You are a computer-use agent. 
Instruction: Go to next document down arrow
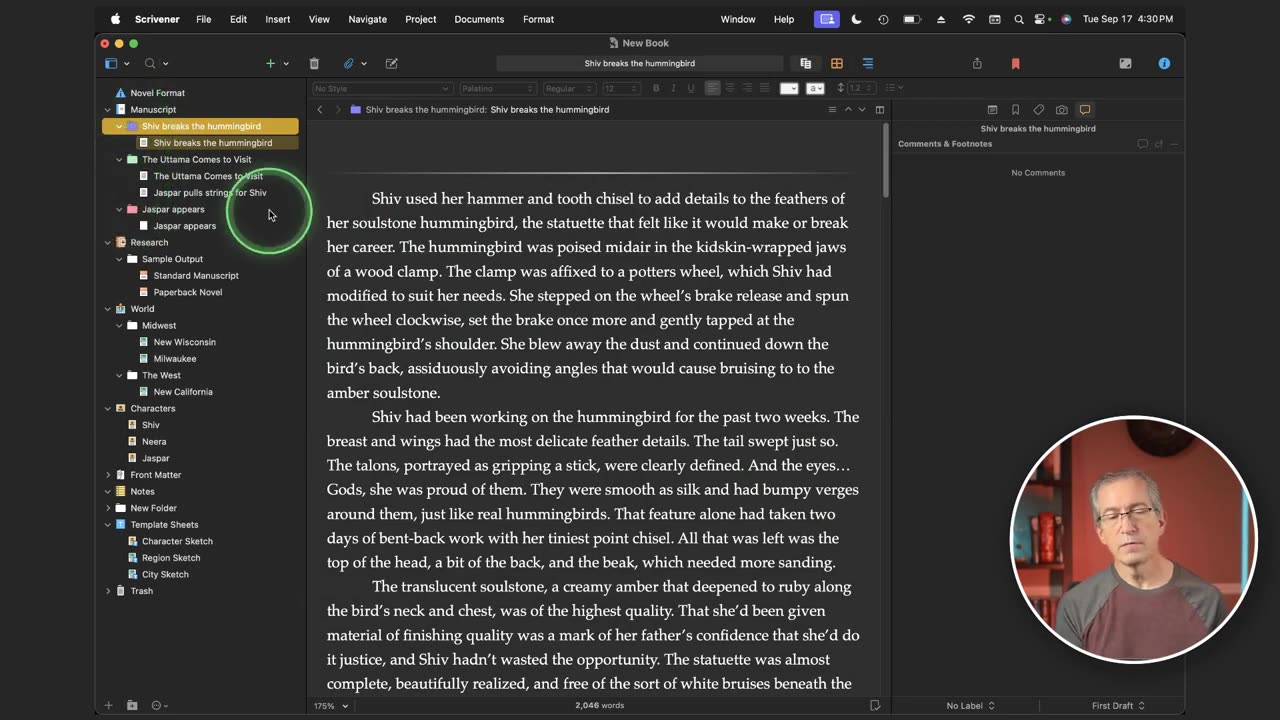pos(862,110)
